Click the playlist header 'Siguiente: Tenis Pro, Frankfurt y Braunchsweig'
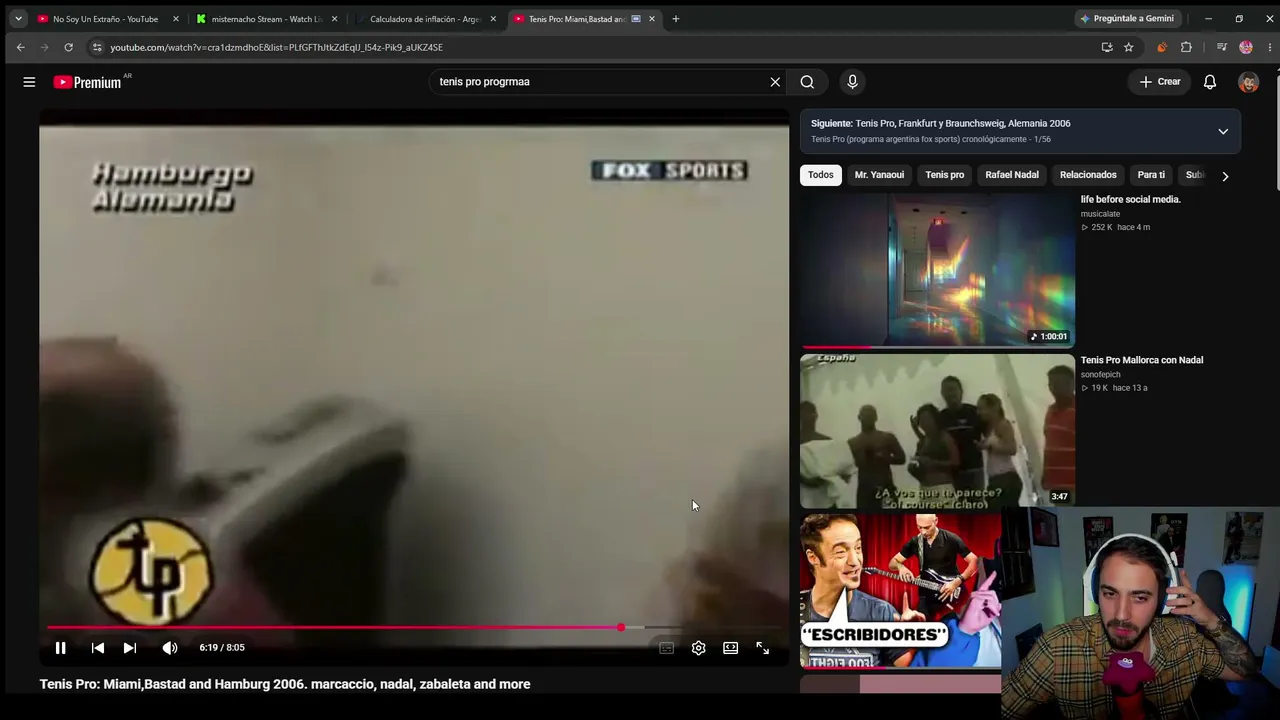The height and width of the screenshot is (720, 1280). 941,124
